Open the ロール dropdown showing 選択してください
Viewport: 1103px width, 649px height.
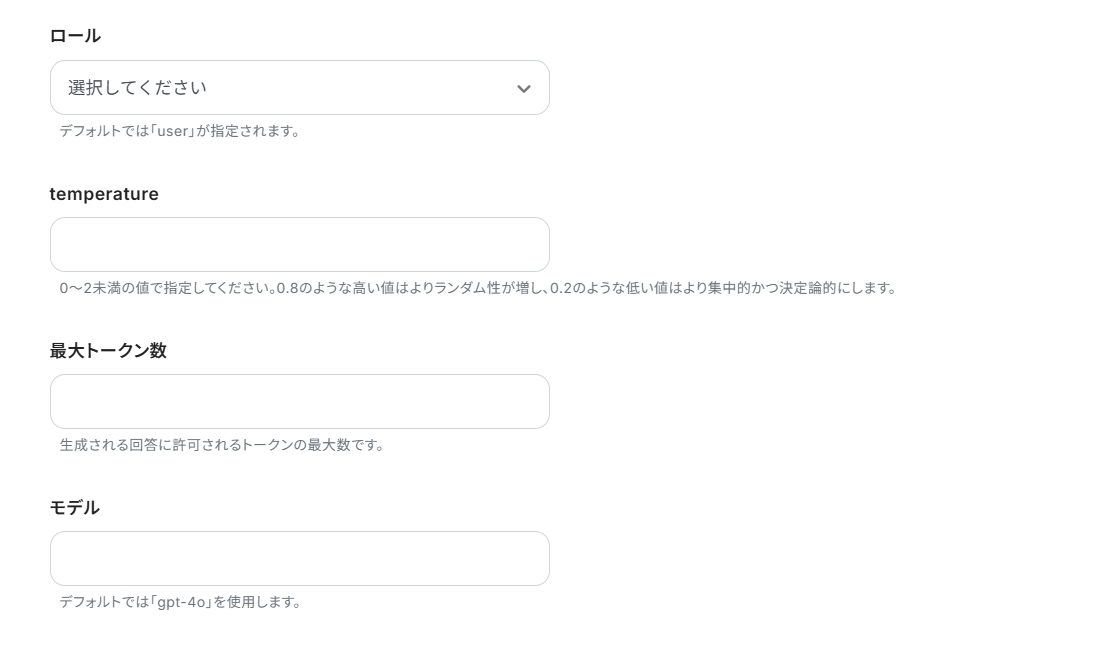[x=299, y=88]
